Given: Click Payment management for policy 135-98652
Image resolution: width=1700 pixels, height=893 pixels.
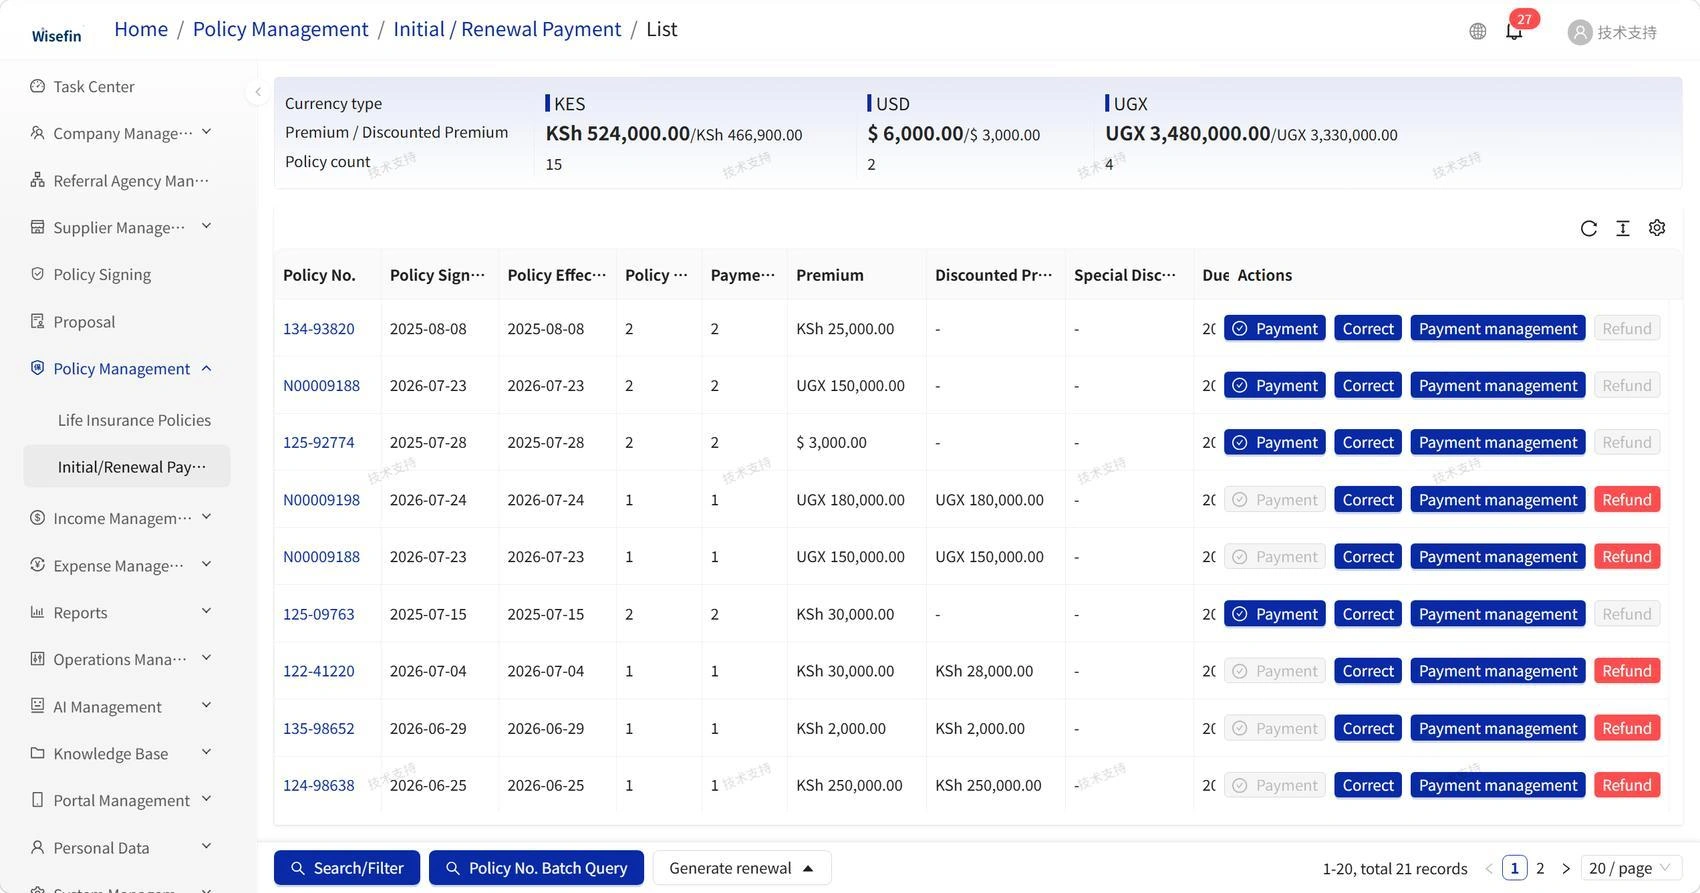Looking at the screenshot, I should pyautogui.click(x=1498, y=729).
